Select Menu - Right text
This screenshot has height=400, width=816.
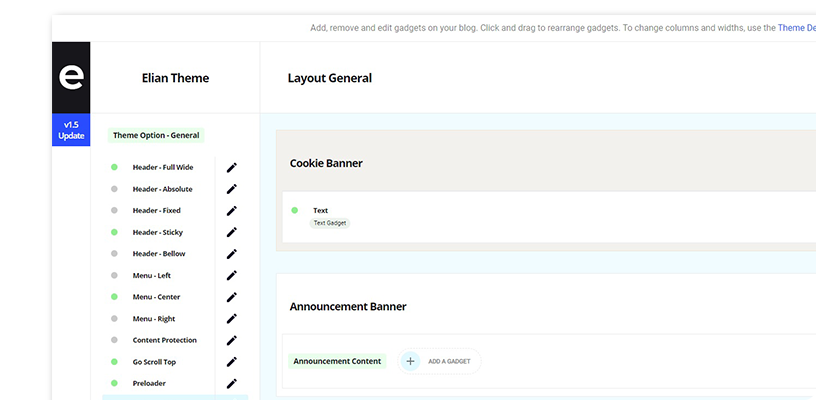point(154,319)
